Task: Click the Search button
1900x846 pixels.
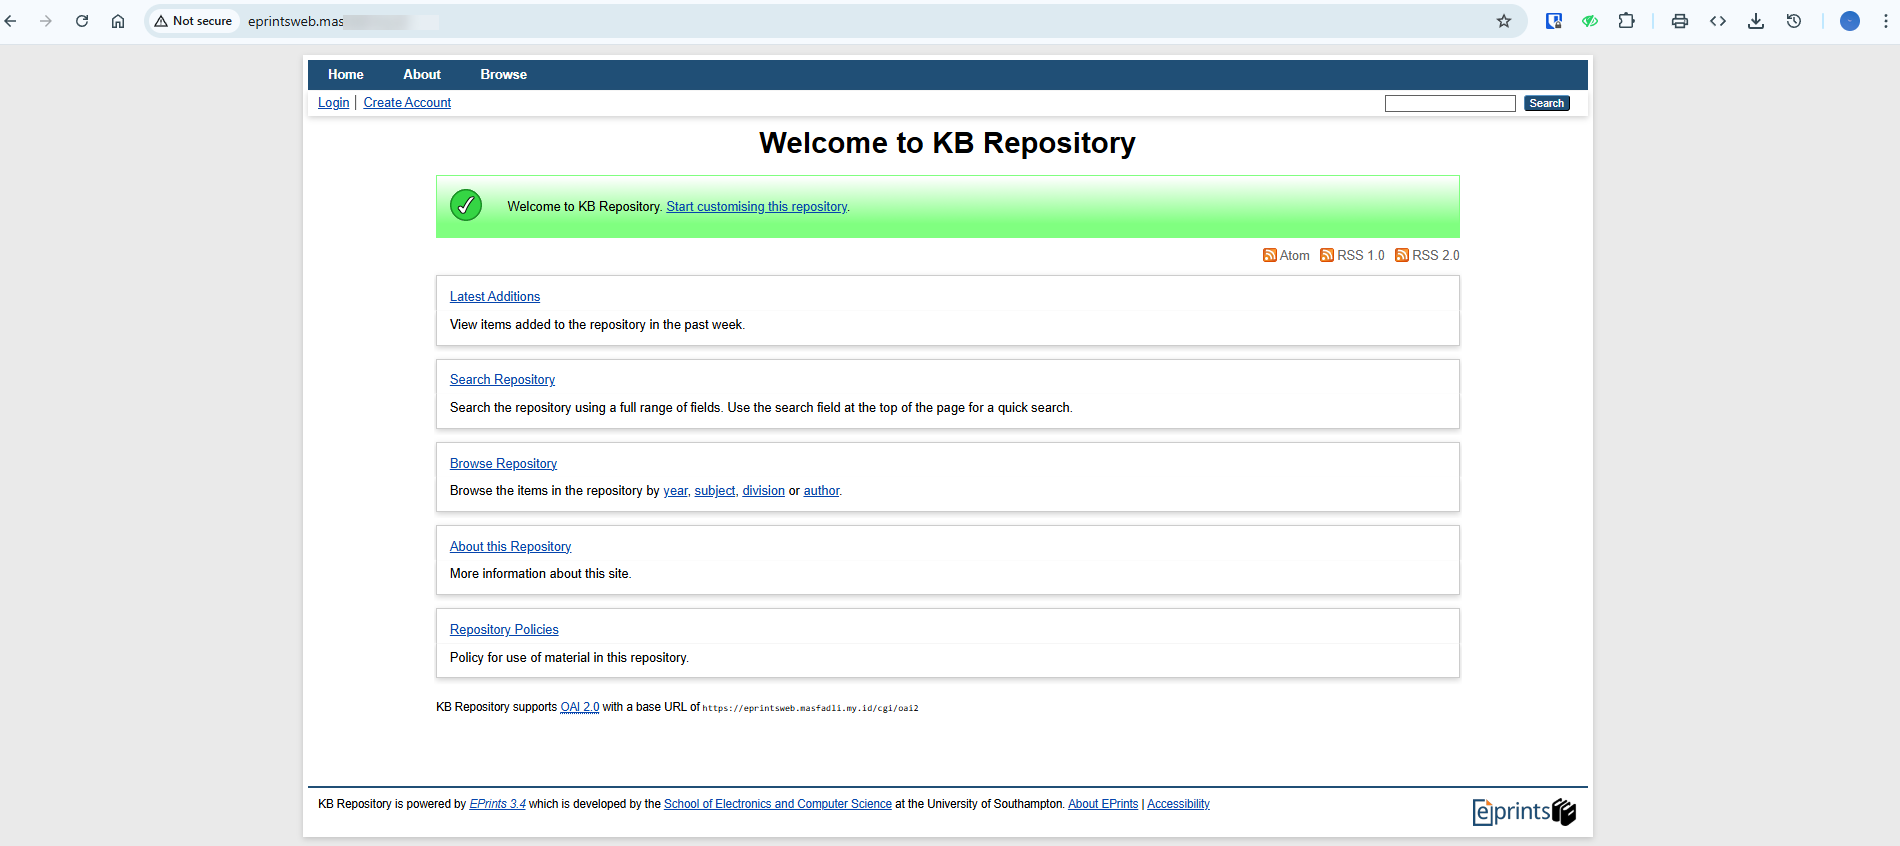Action: click(1547, 104)
